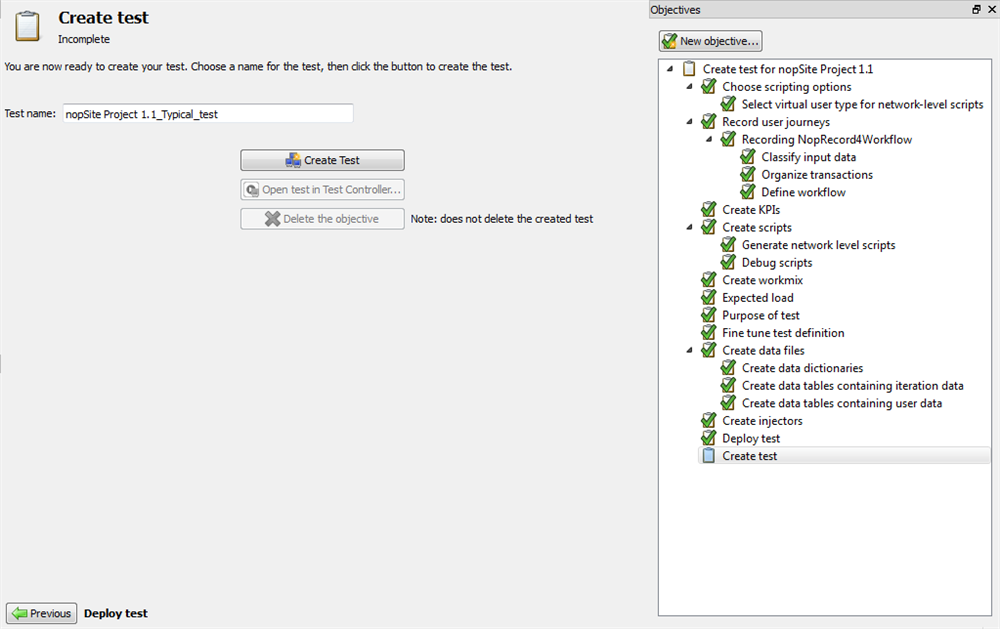The image size is (1000, 629).
Task: Click the clipboard icon beside Create test heading
Action: click(x=27, y=27)
